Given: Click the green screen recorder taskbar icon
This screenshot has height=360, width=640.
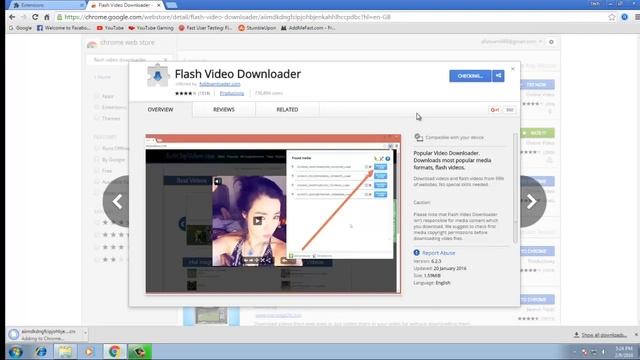Looking at the screenshot, I should [x=140, y=351].
